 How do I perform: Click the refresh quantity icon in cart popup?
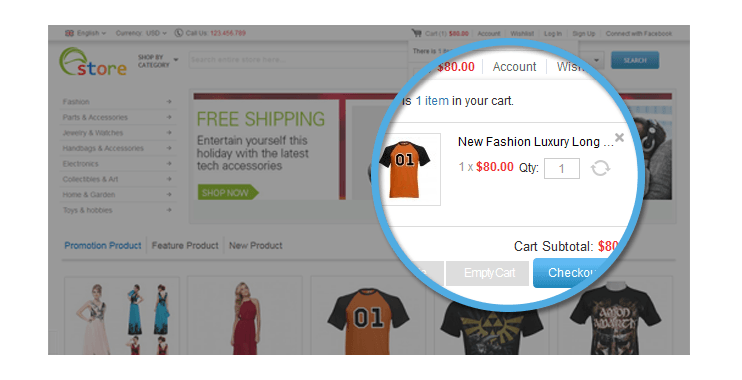click(x=600, y=168)
